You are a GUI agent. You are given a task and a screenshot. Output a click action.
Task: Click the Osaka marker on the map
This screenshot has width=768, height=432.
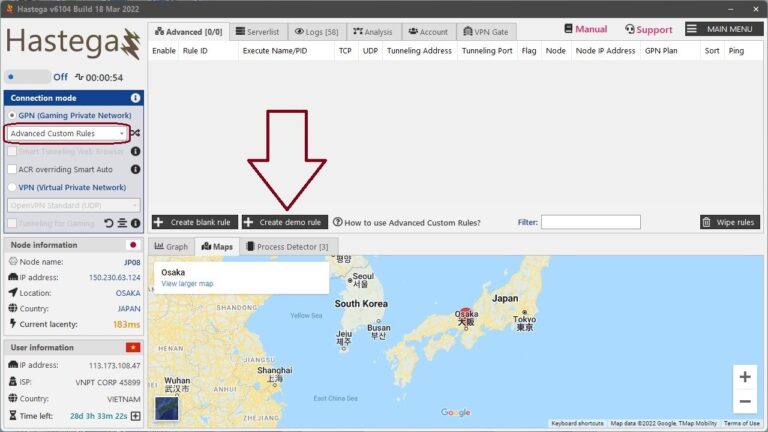[x=465, y=314]
